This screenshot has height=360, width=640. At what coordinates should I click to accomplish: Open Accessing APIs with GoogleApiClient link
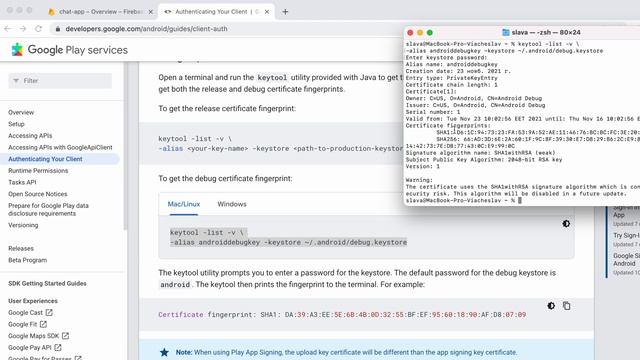coord(60,147)
